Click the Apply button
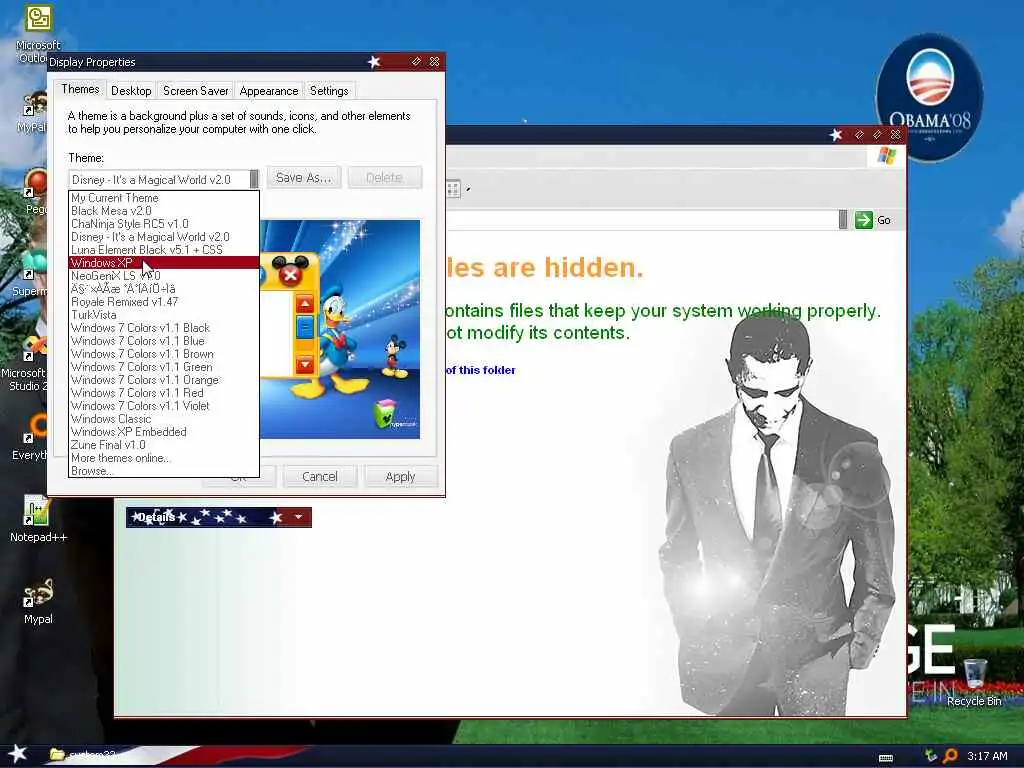This screenshot has height=768, width=1024. point(400,477)
